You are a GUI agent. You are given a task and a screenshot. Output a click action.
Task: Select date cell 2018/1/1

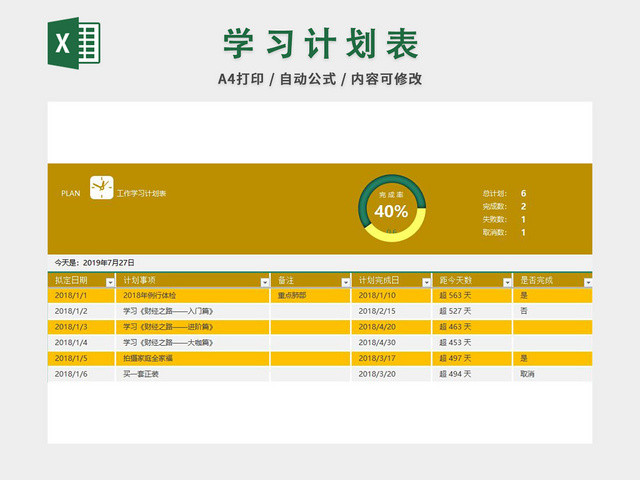[x=81, y=296]
